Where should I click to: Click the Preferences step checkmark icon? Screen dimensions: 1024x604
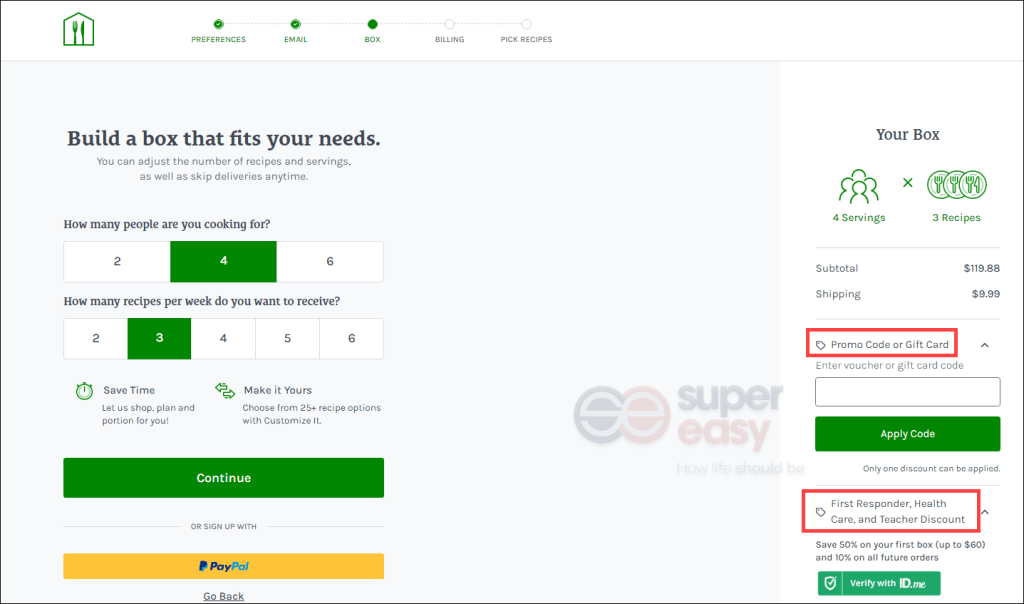218,24
